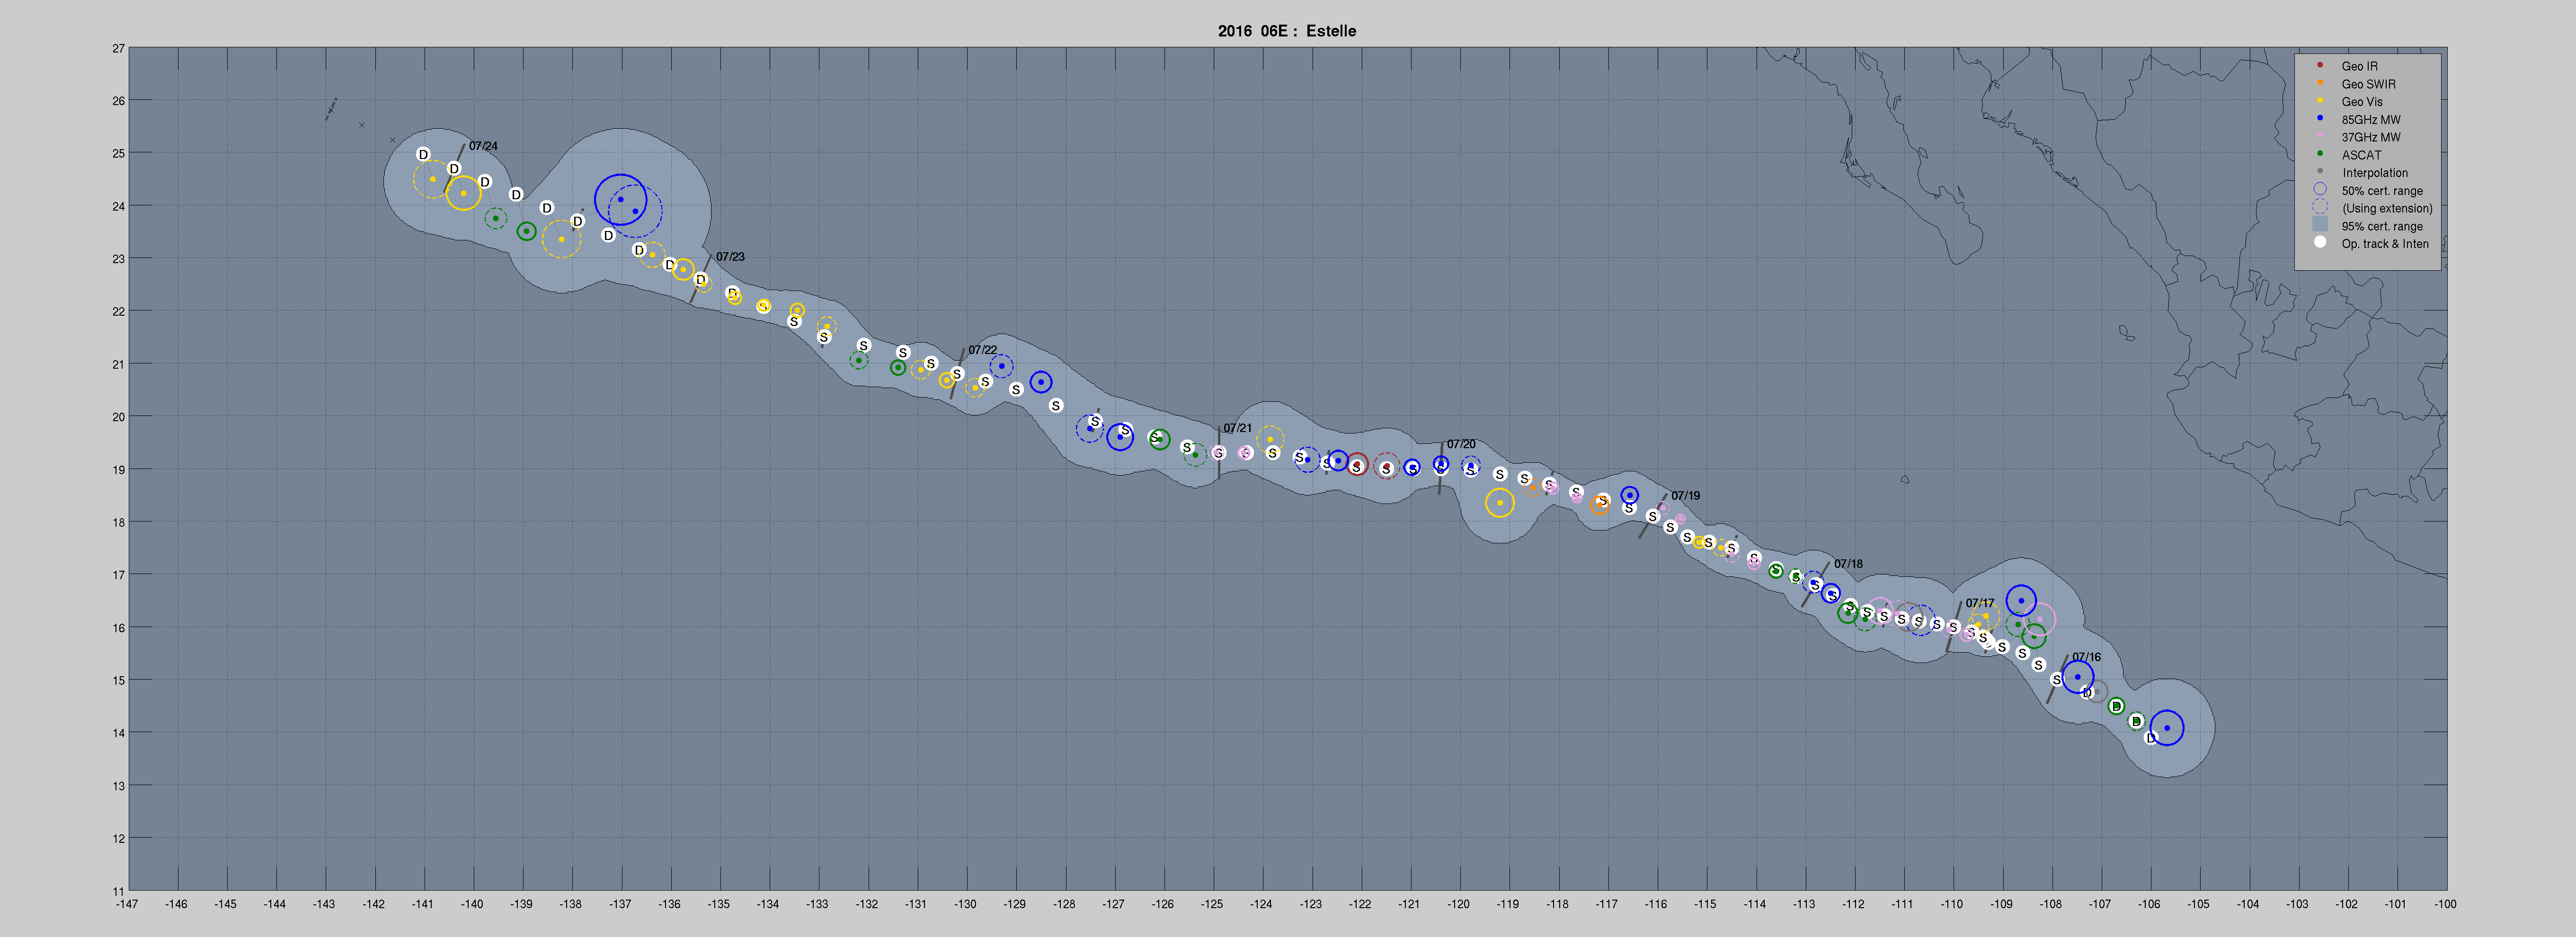
Task: Click the 07/22 date marker label
Action: 982,350
